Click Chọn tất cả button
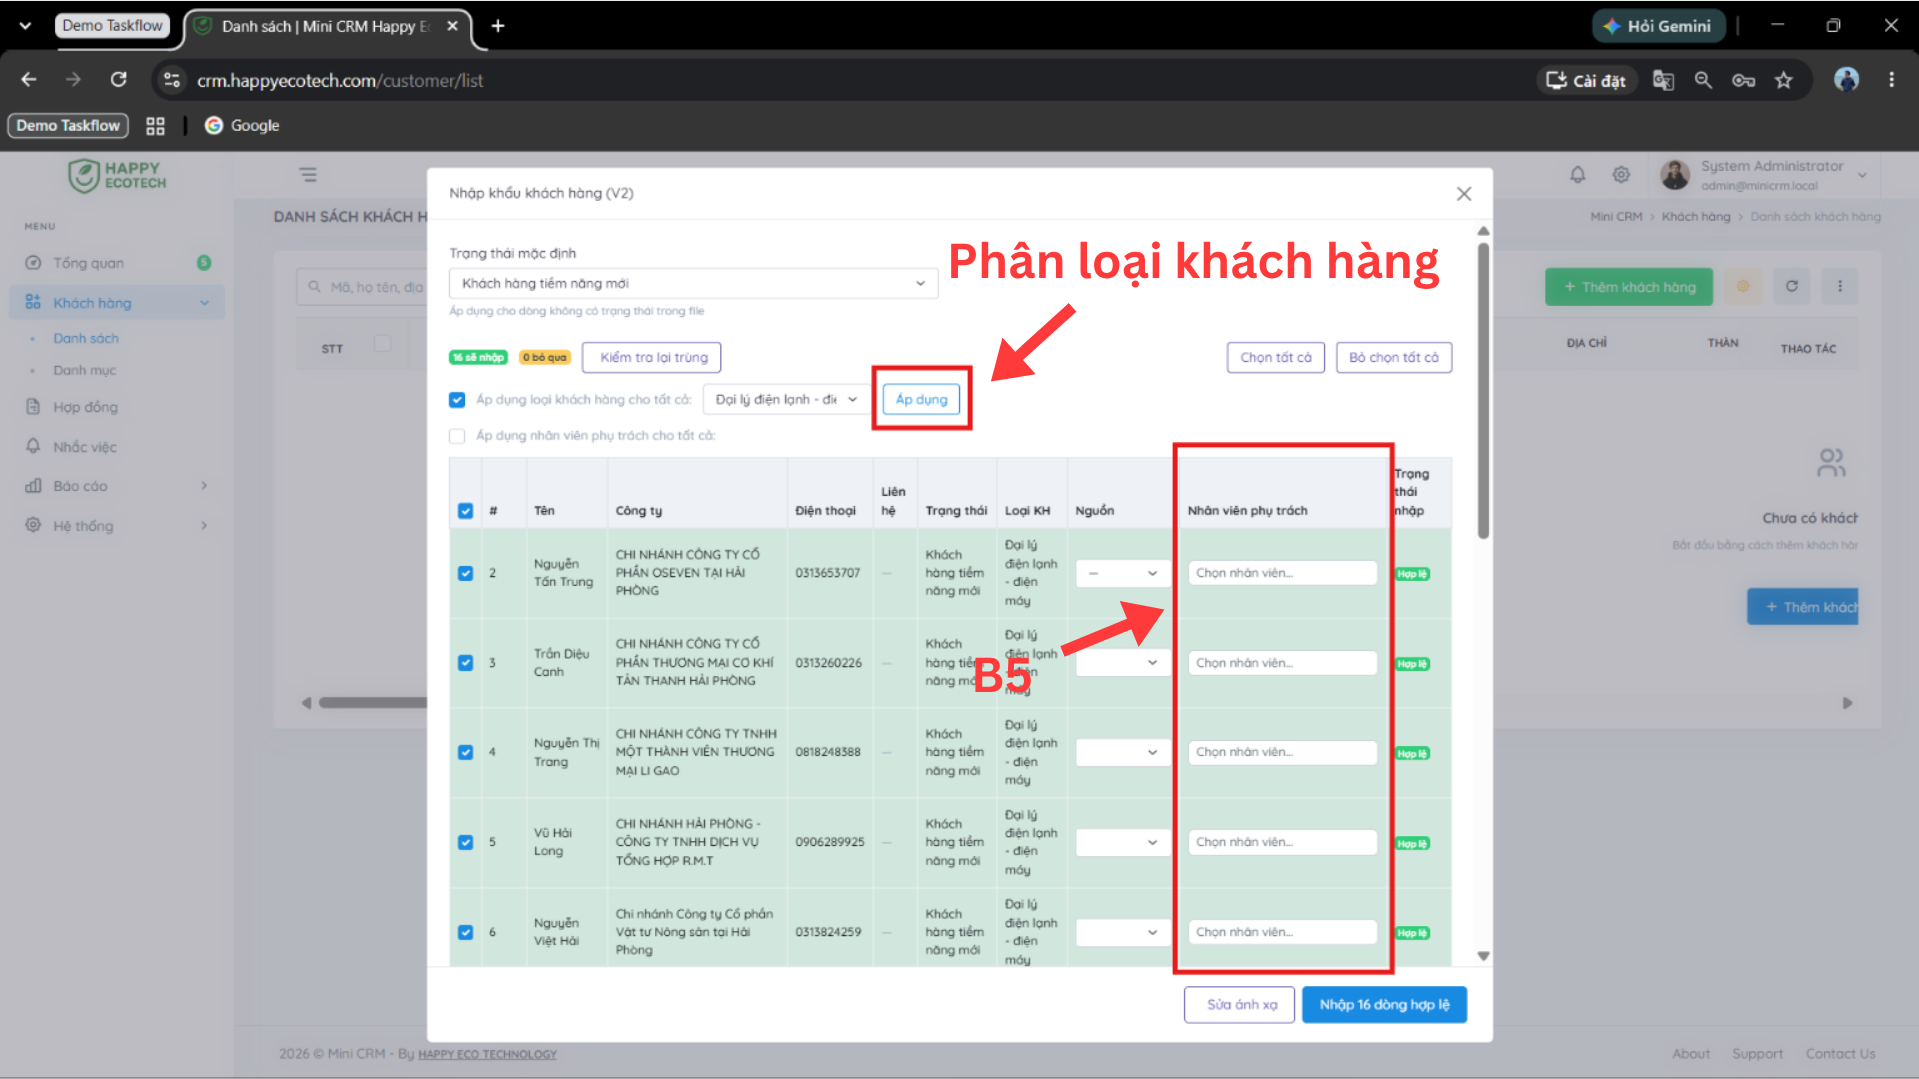Viewport: 1919px width, 1079px height. pos(1276,358)
